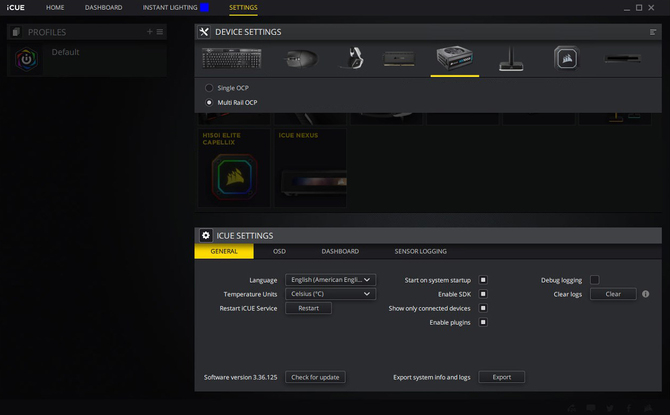This screenshot has width=670, height=415.
Task: Select the headset stand device icon
Action: pos(511,59)
